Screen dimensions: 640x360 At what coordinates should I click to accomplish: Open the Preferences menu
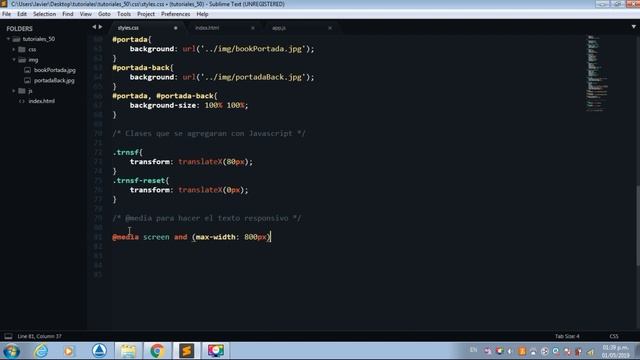click(176, 14)
